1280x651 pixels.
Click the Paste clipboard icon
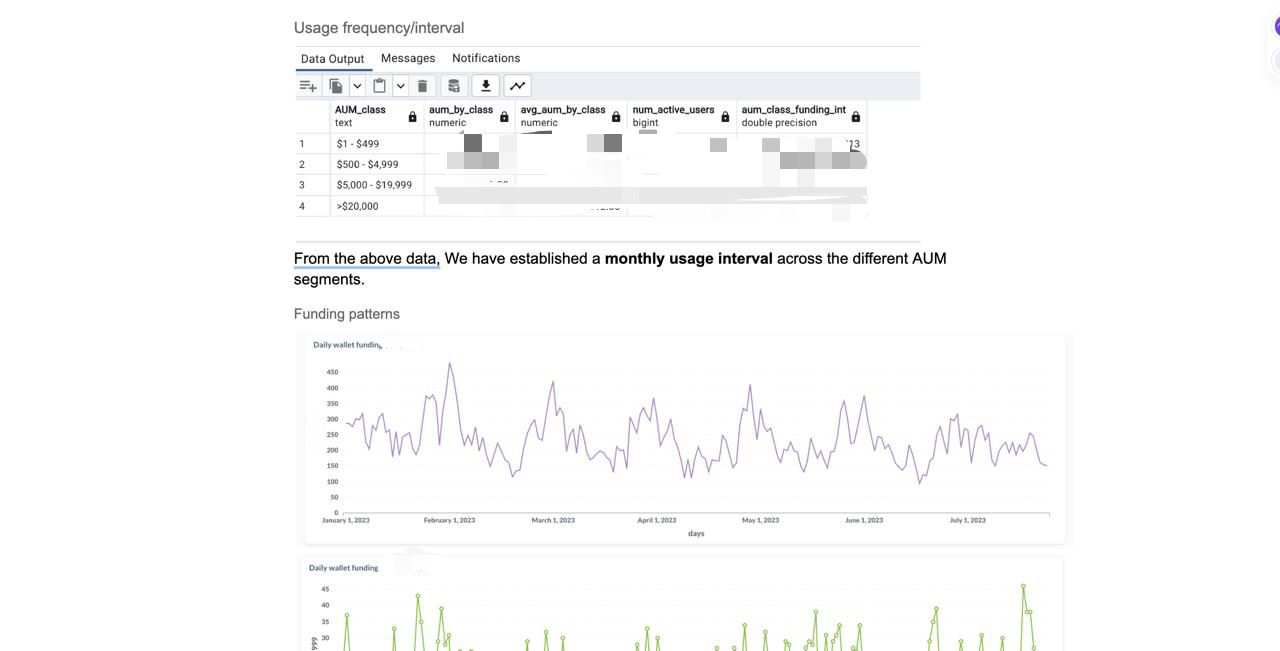(380, 86)
